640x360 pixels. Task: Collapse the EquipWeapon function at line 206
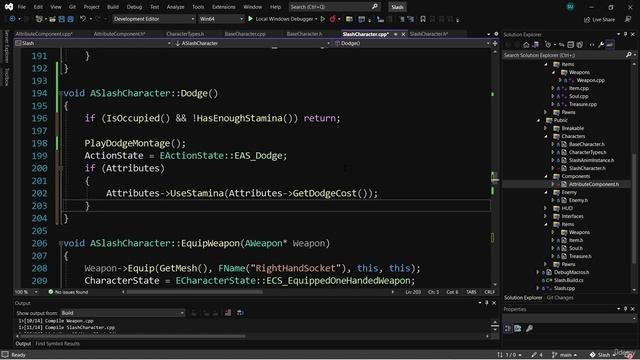click(60, 243)
